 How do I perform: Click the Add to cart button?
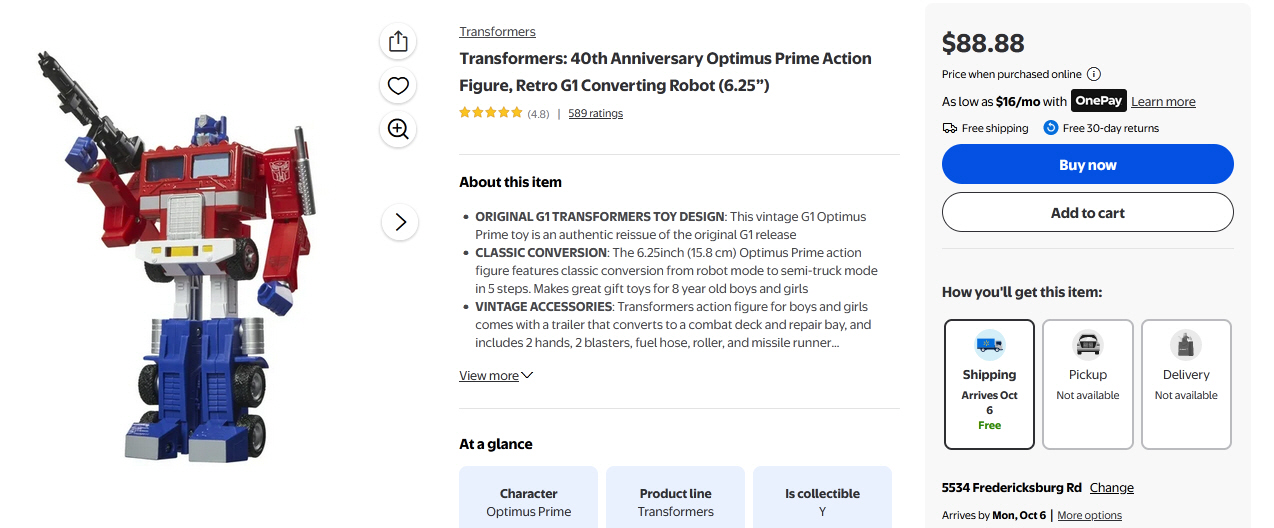[x=1087, y=213]
